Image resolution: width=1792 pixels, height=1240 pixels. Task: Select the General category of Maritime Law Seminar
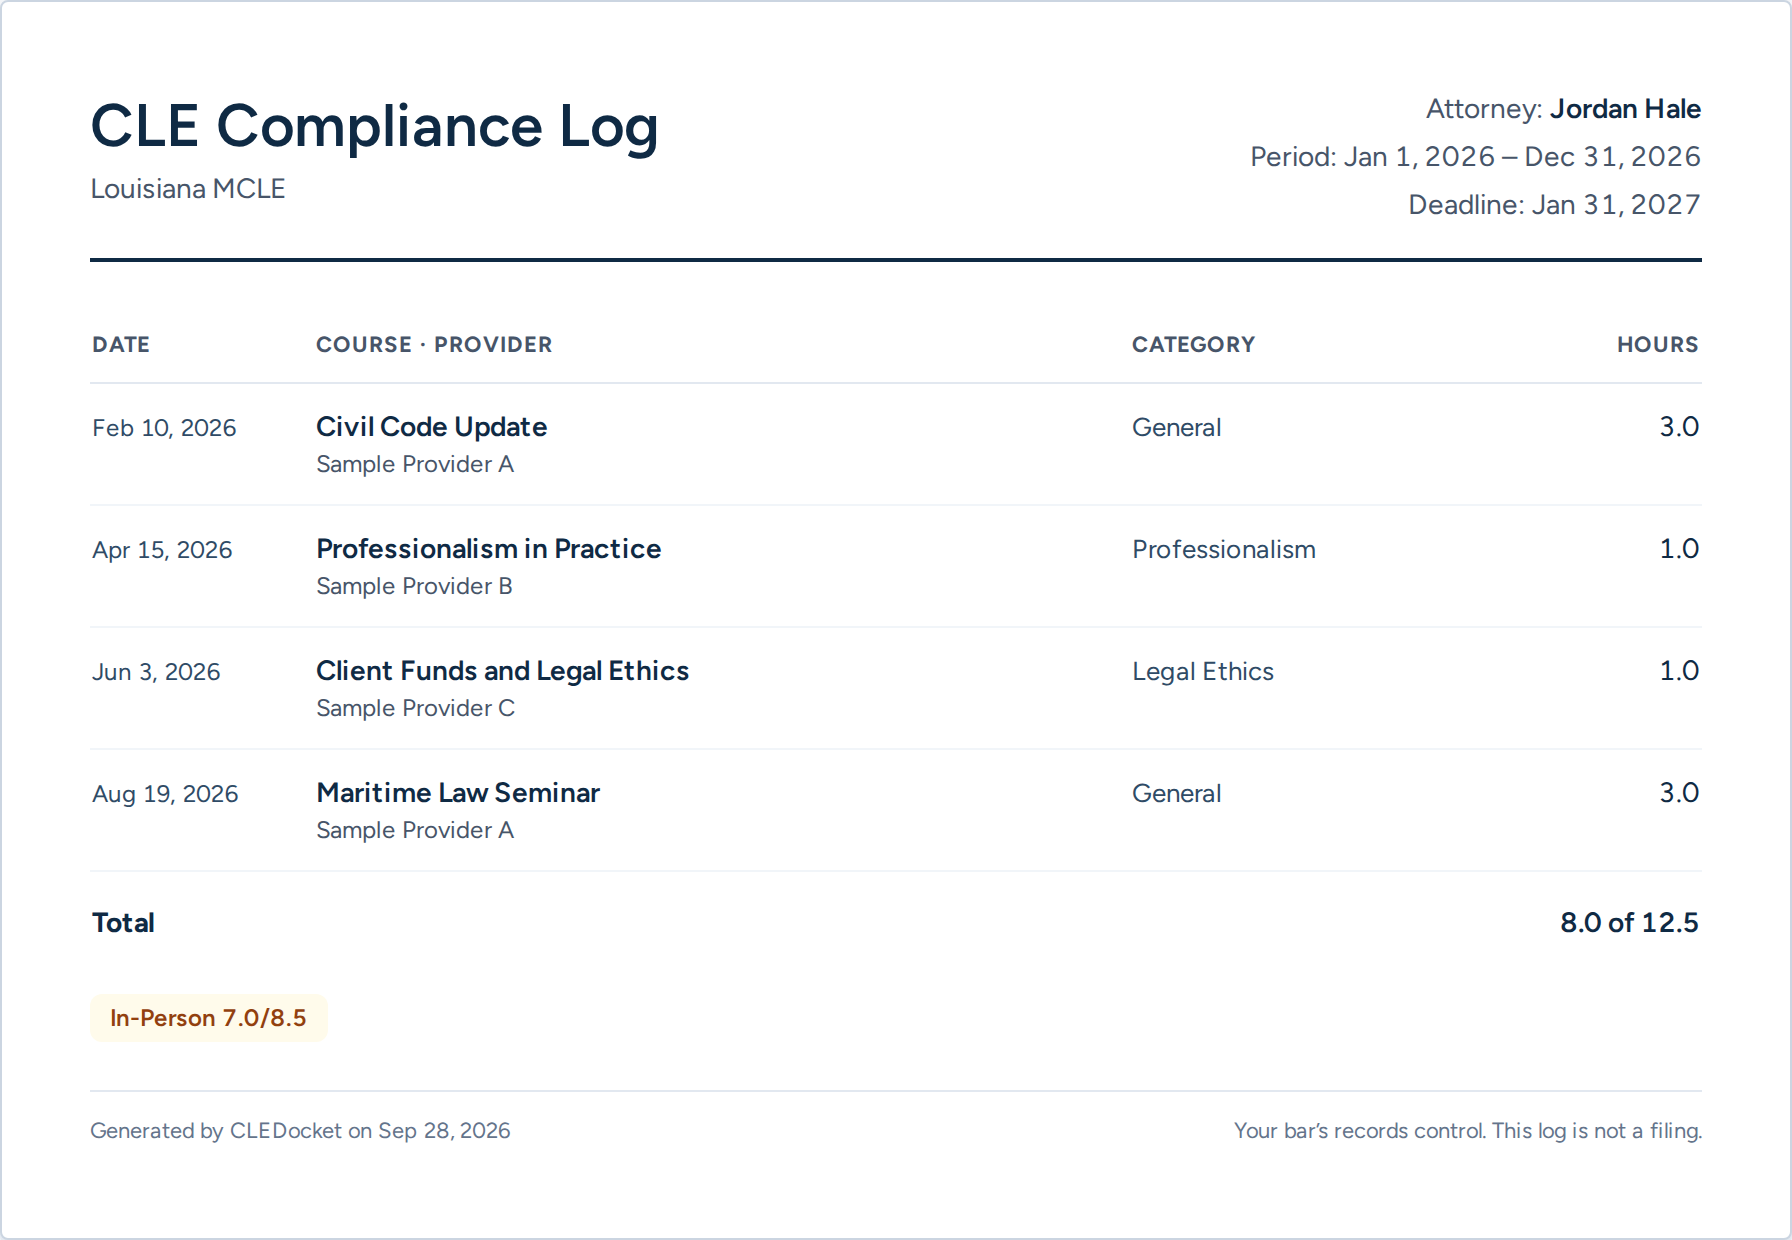[x=1176, y=794]
